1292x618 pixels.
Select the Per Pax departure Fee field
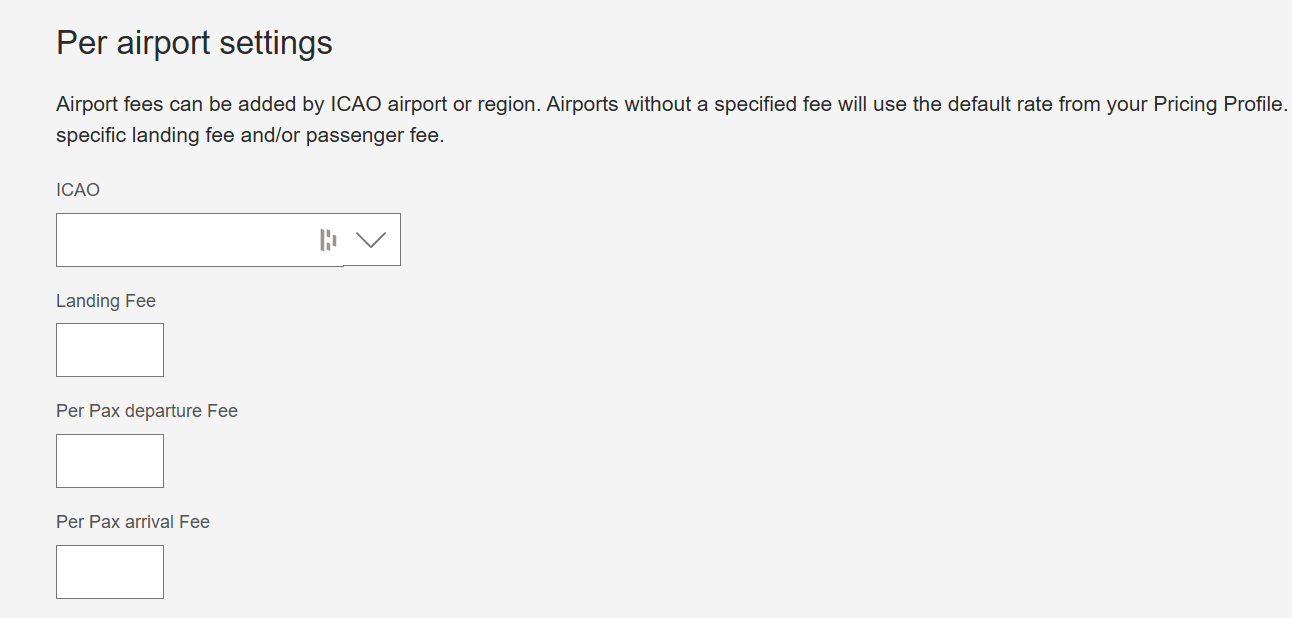click(x=110, y=461)
